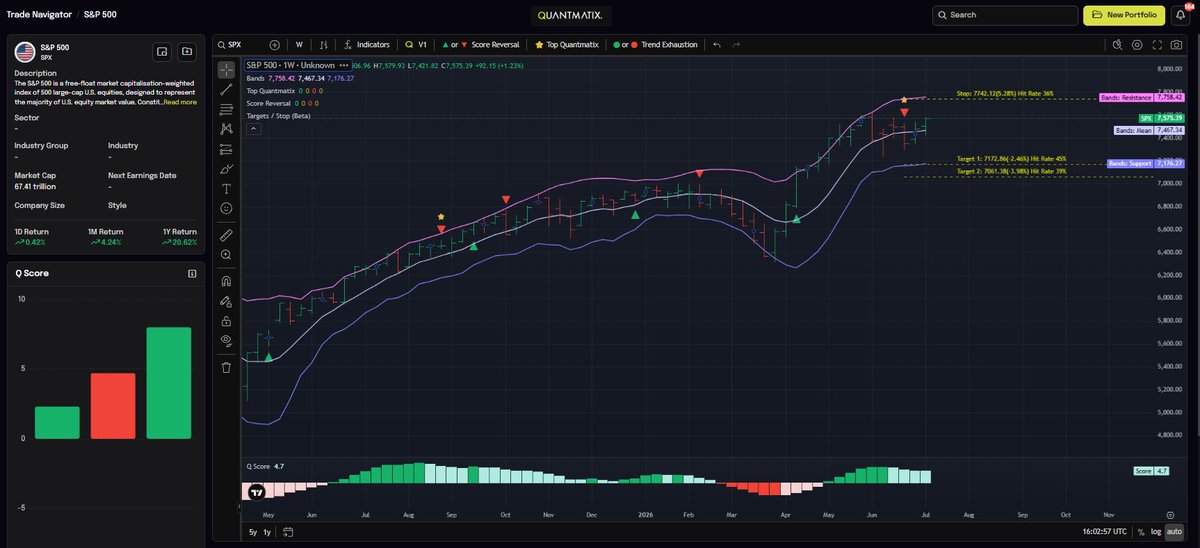Click the V1 Q toolbar item

pyautogui.click(x=416, y=45)
